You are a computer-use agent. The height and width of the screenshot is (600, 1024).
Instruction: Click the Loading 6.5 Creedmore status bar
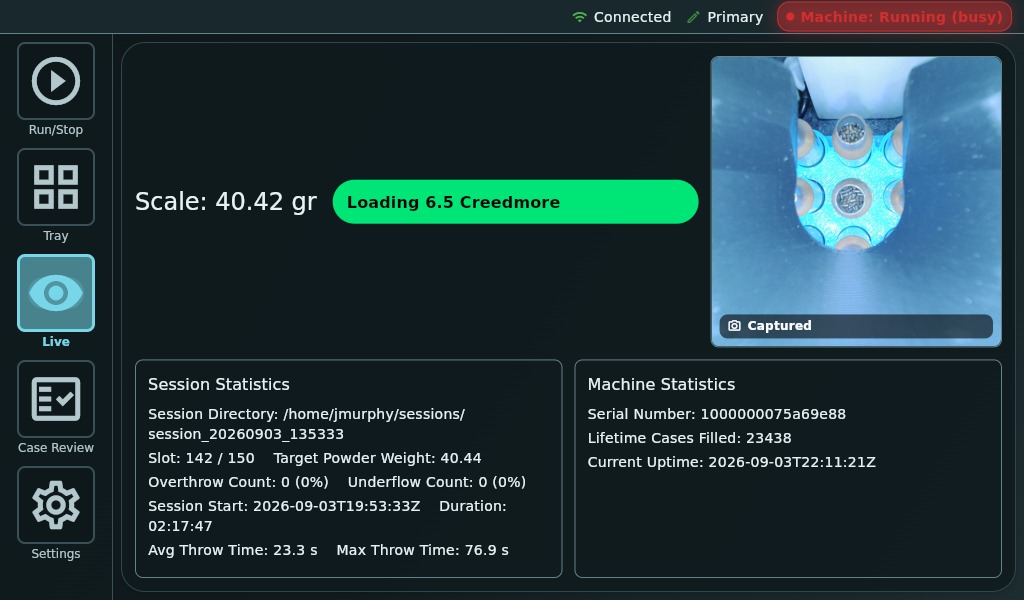click(515, 202)
